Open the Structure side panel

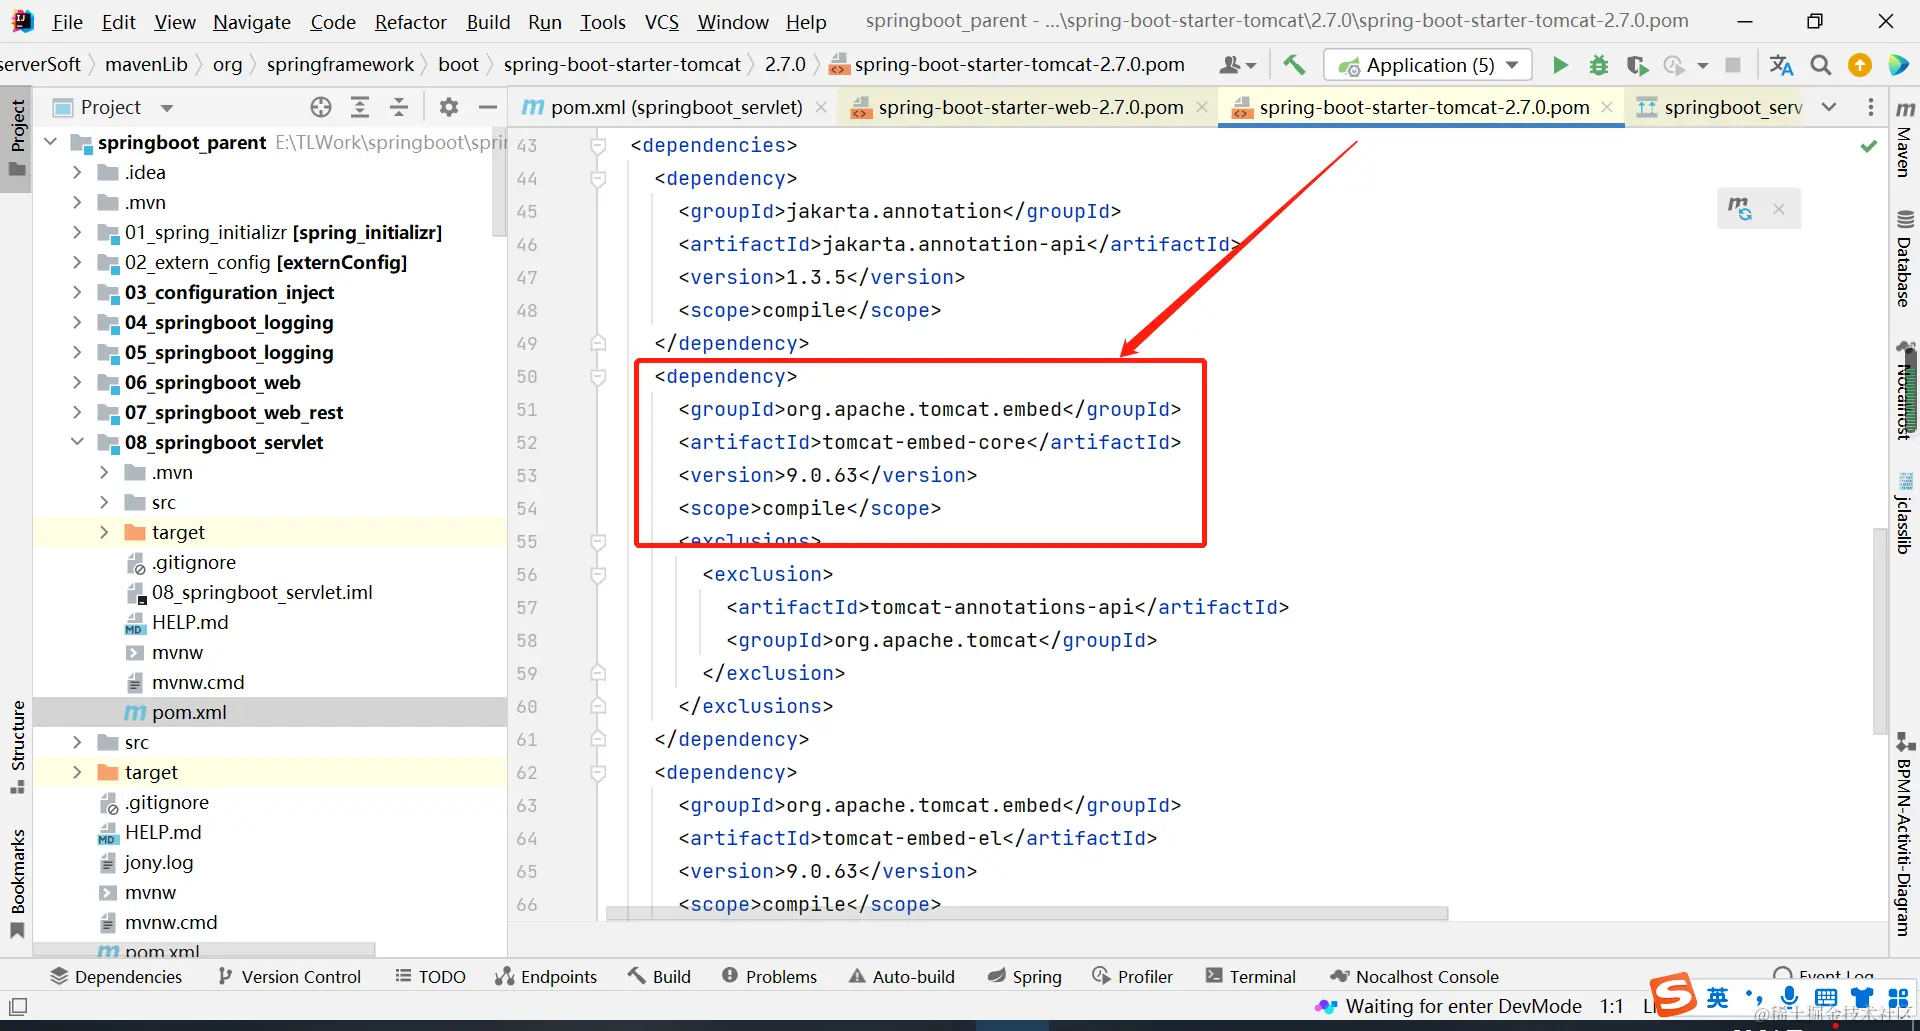coord(18,746)
